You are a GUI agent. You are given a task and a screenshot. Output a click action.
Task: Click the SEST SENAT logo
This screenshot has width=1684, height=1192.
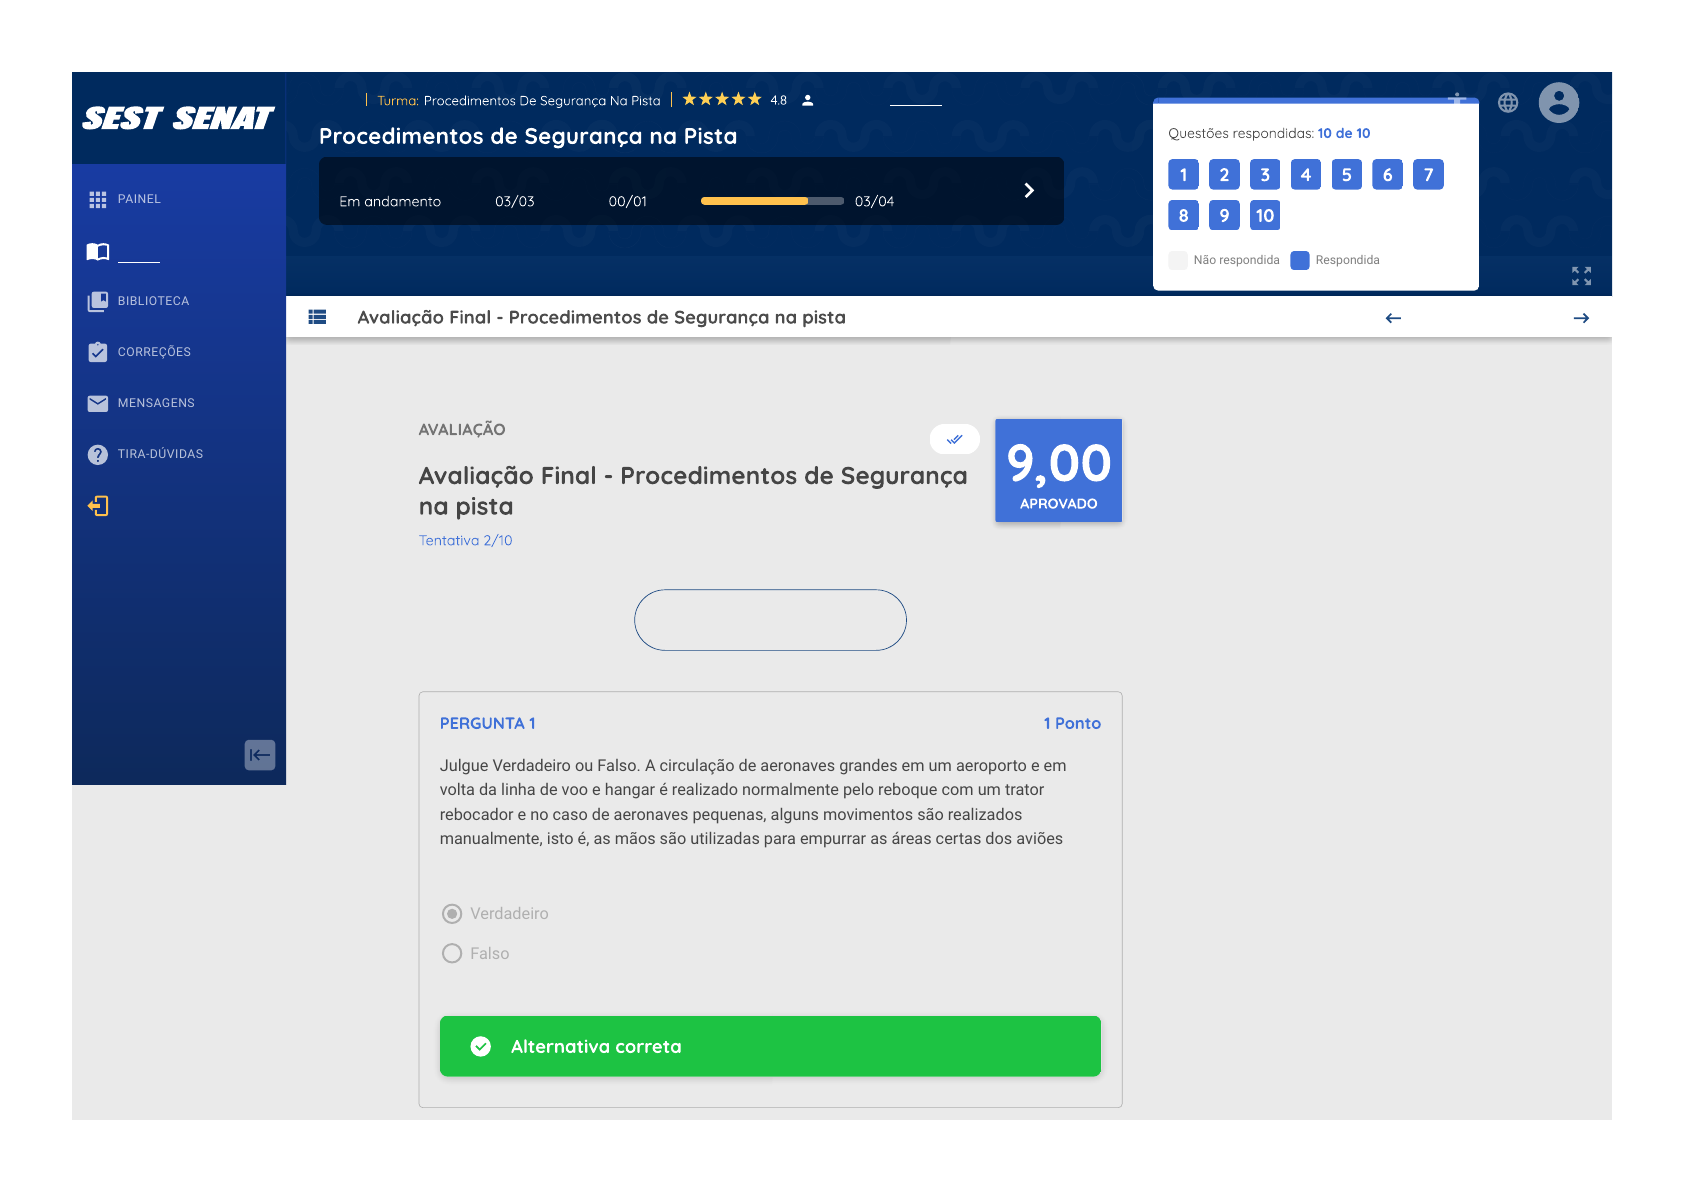click(178, 119)
